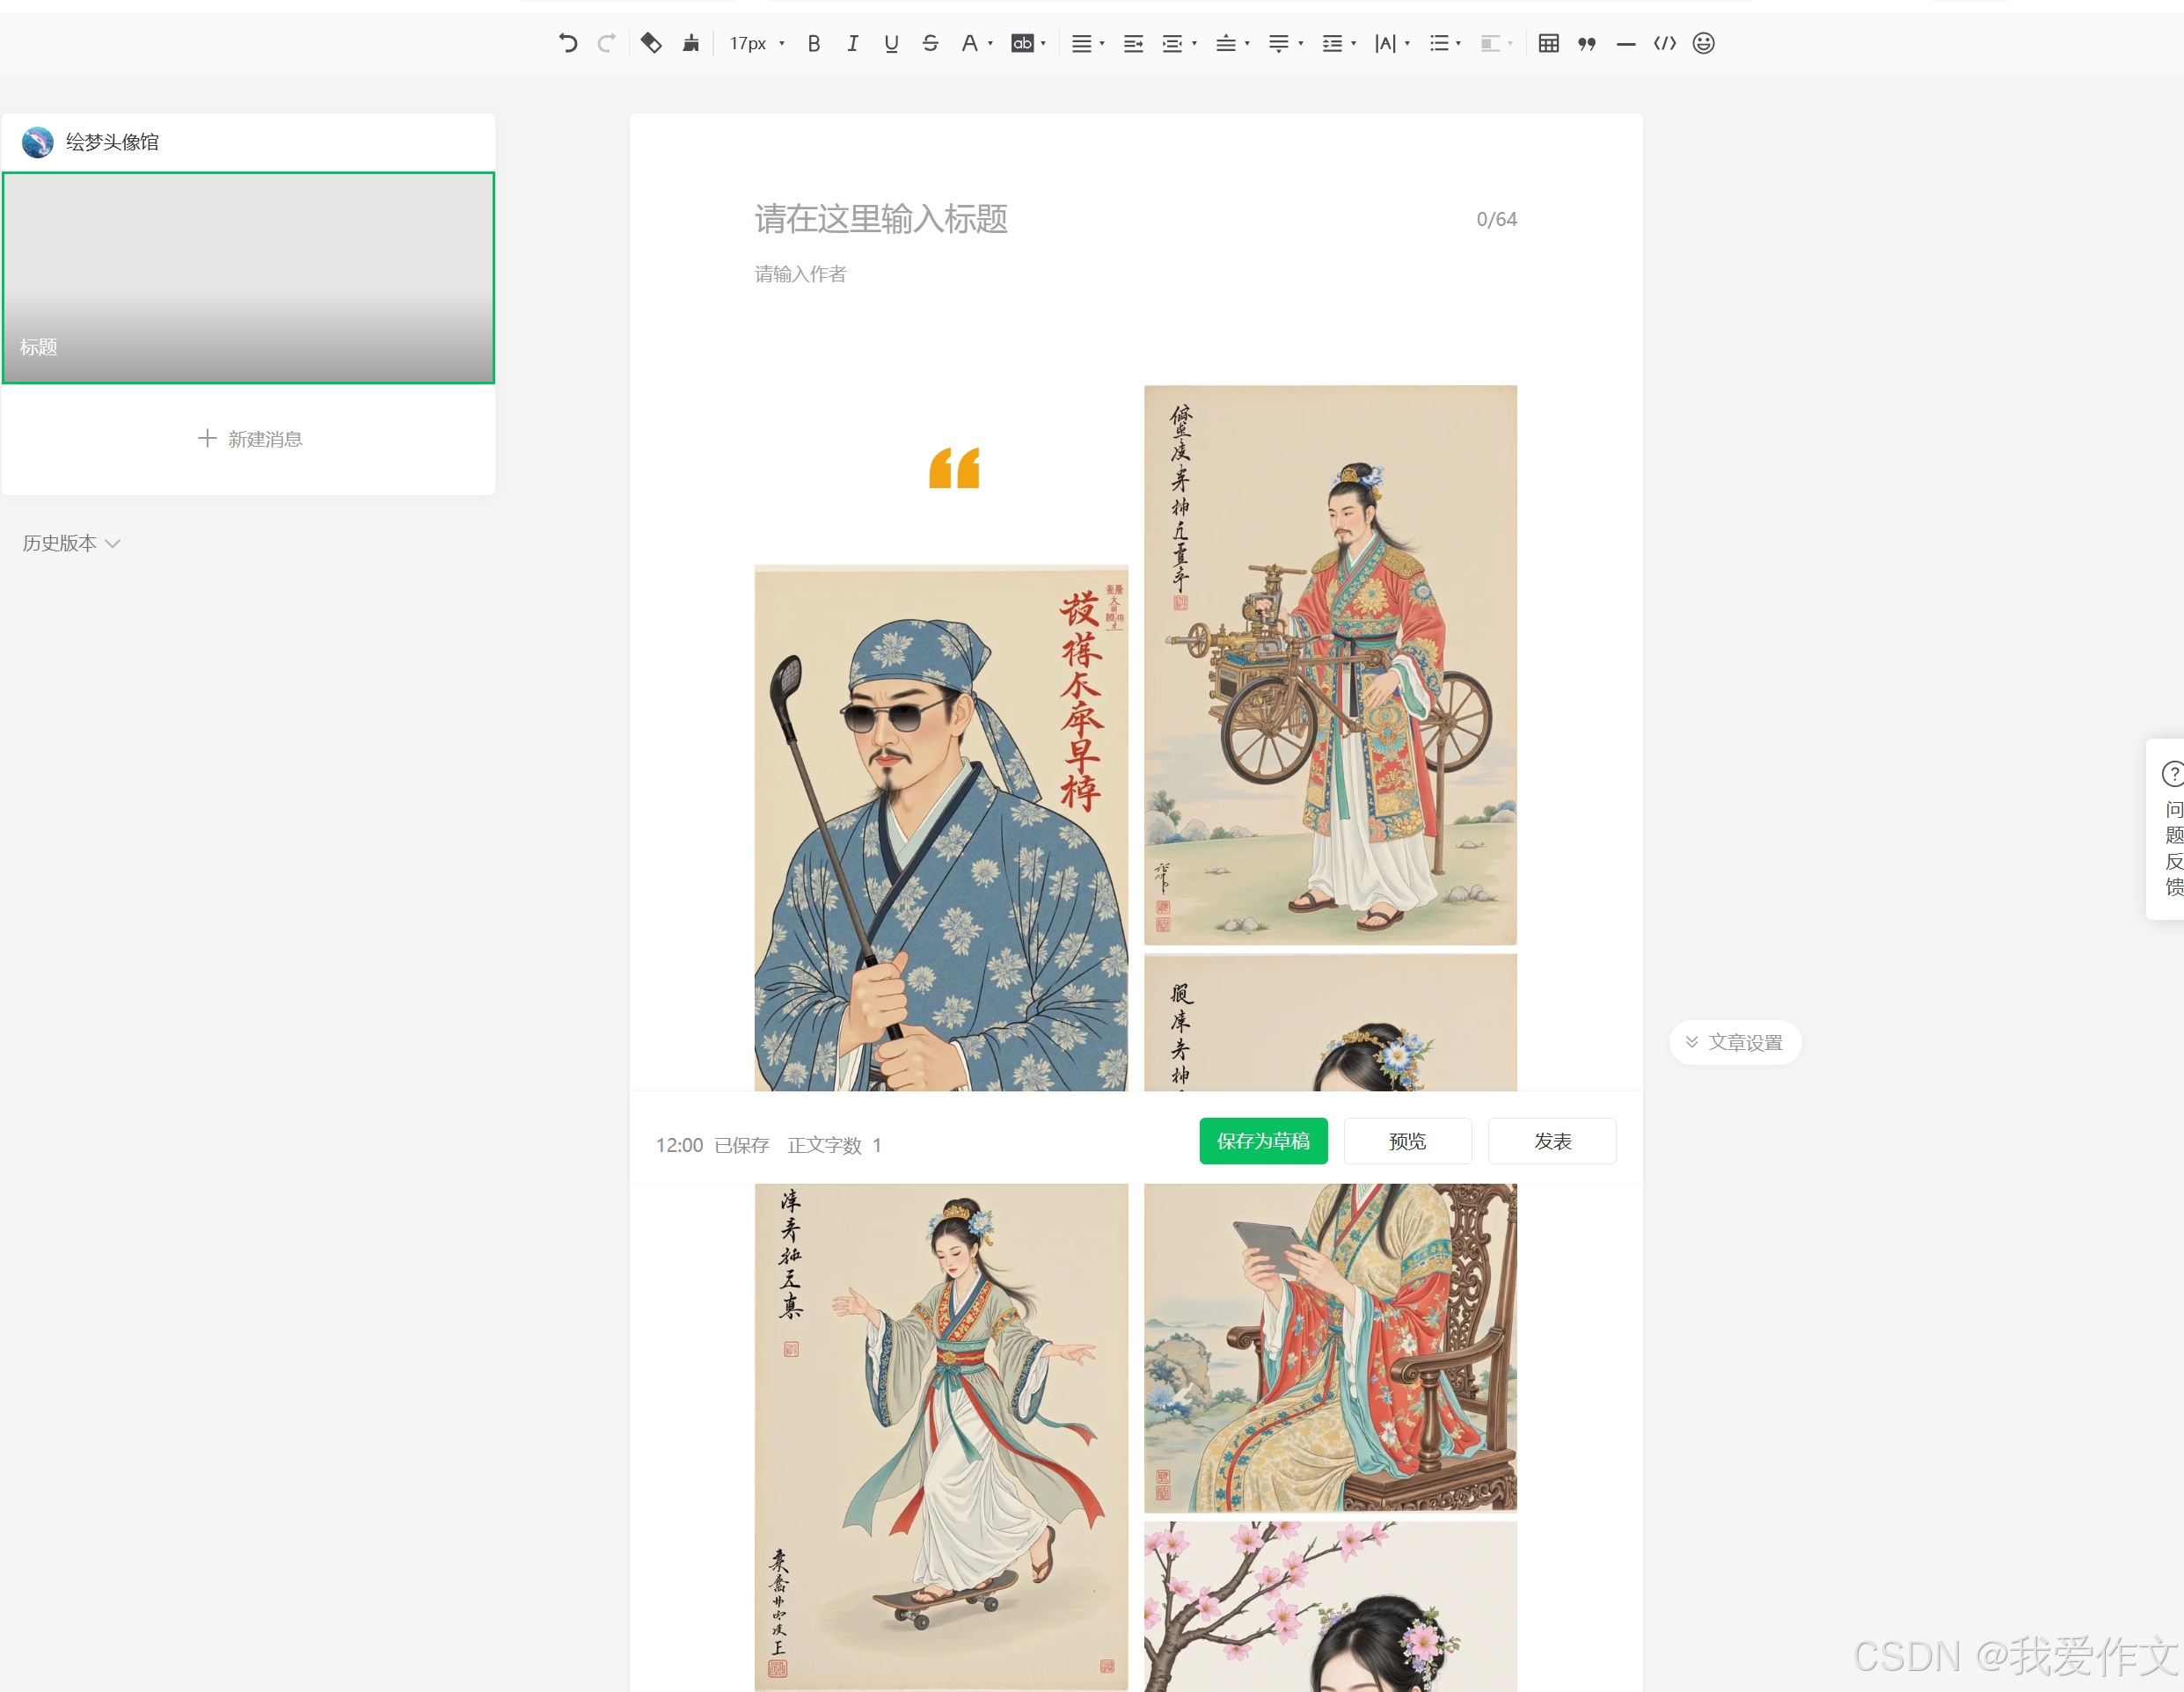The image size is (2184, 1692).
Task: Open the background color dropdown arrow
Action: 1043,44
